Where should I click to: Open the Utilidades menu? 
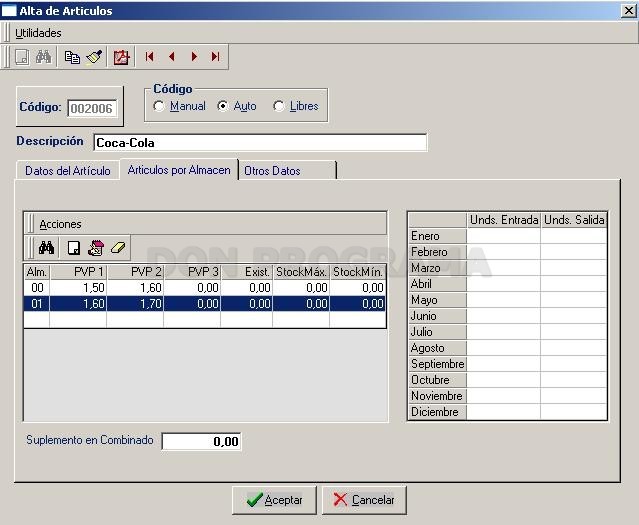[38, 33]
